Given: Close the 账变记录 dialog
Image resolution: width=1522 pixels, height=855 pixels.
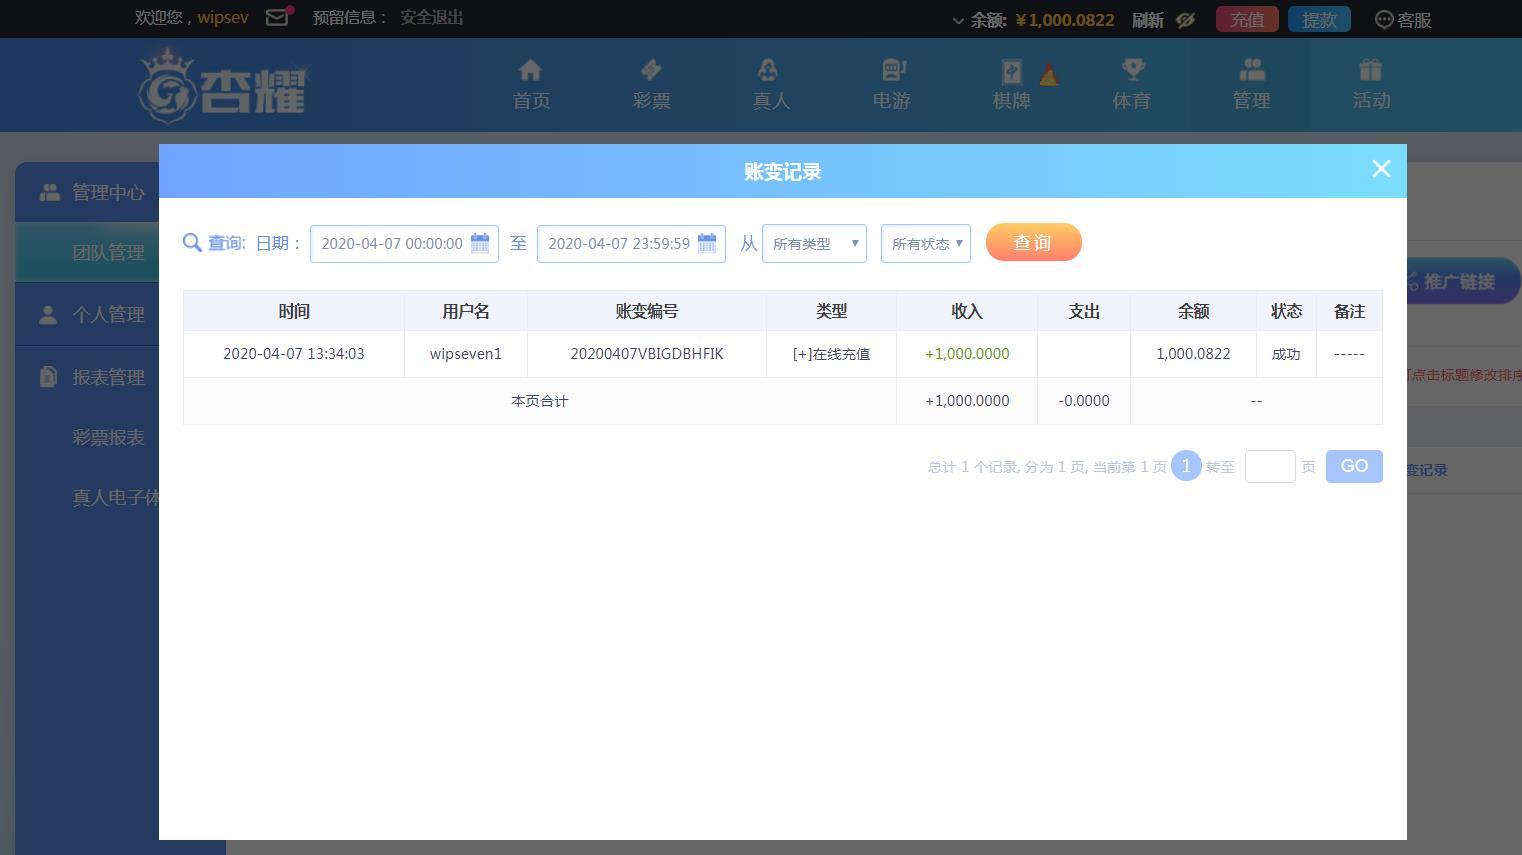Looking at the screenshot, I should pyautogui.click(x=1381, y=170).
